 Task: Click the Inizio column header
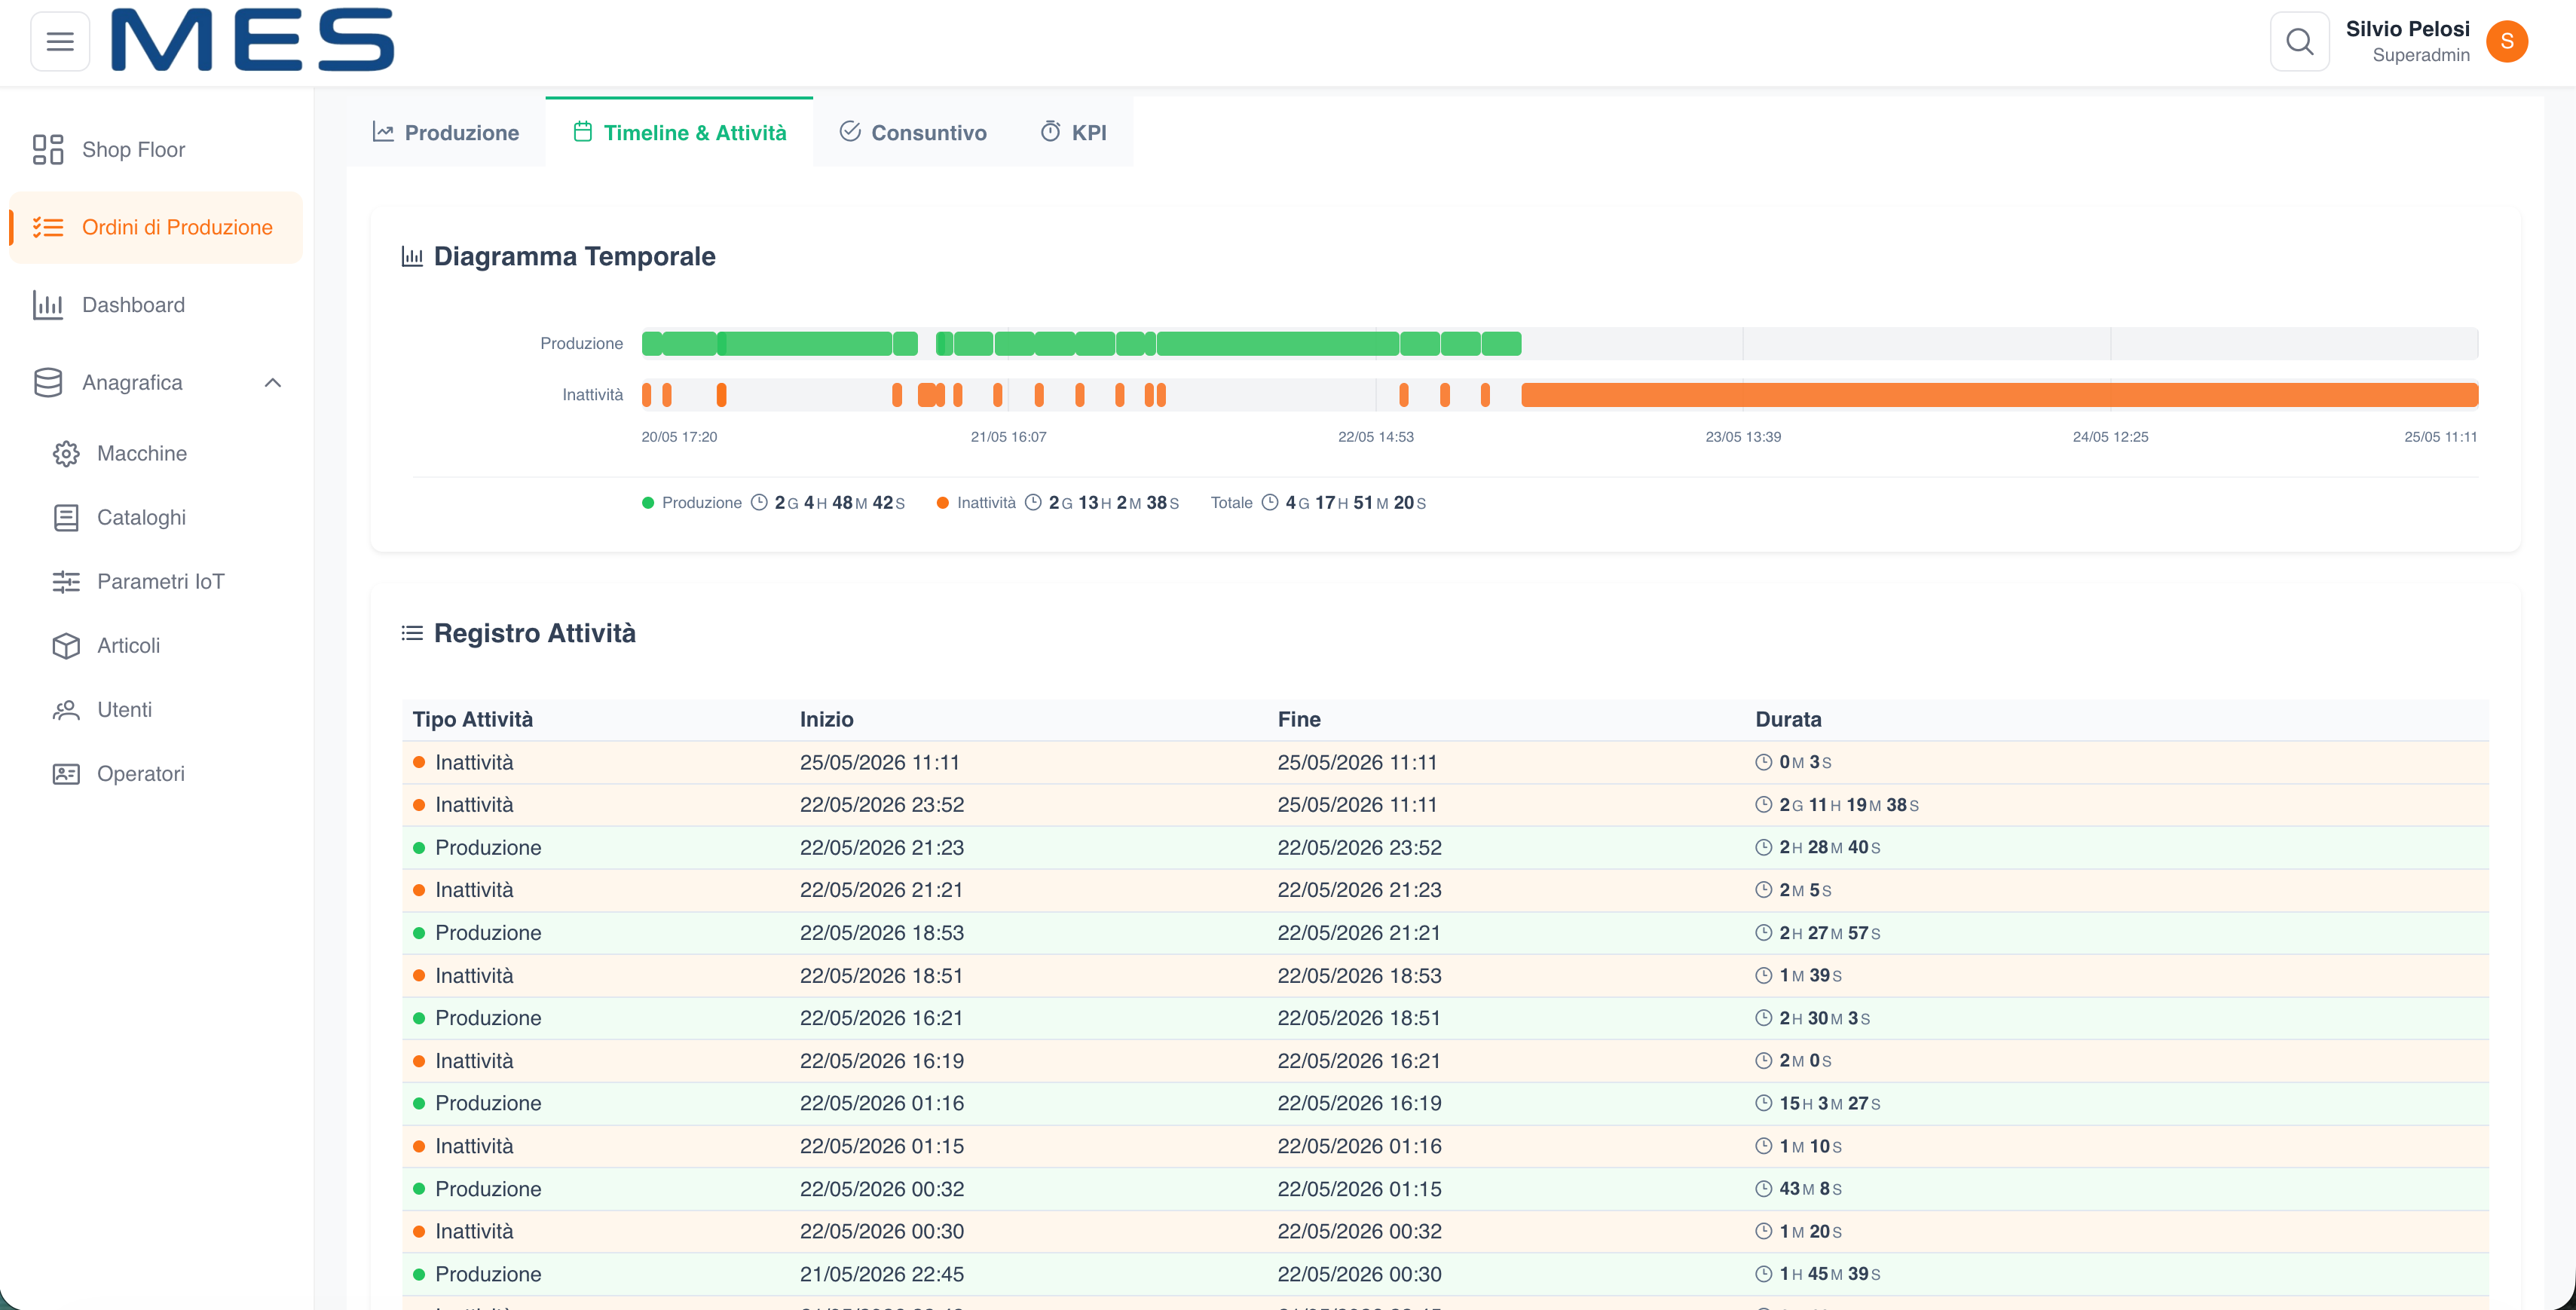[826, 720]
